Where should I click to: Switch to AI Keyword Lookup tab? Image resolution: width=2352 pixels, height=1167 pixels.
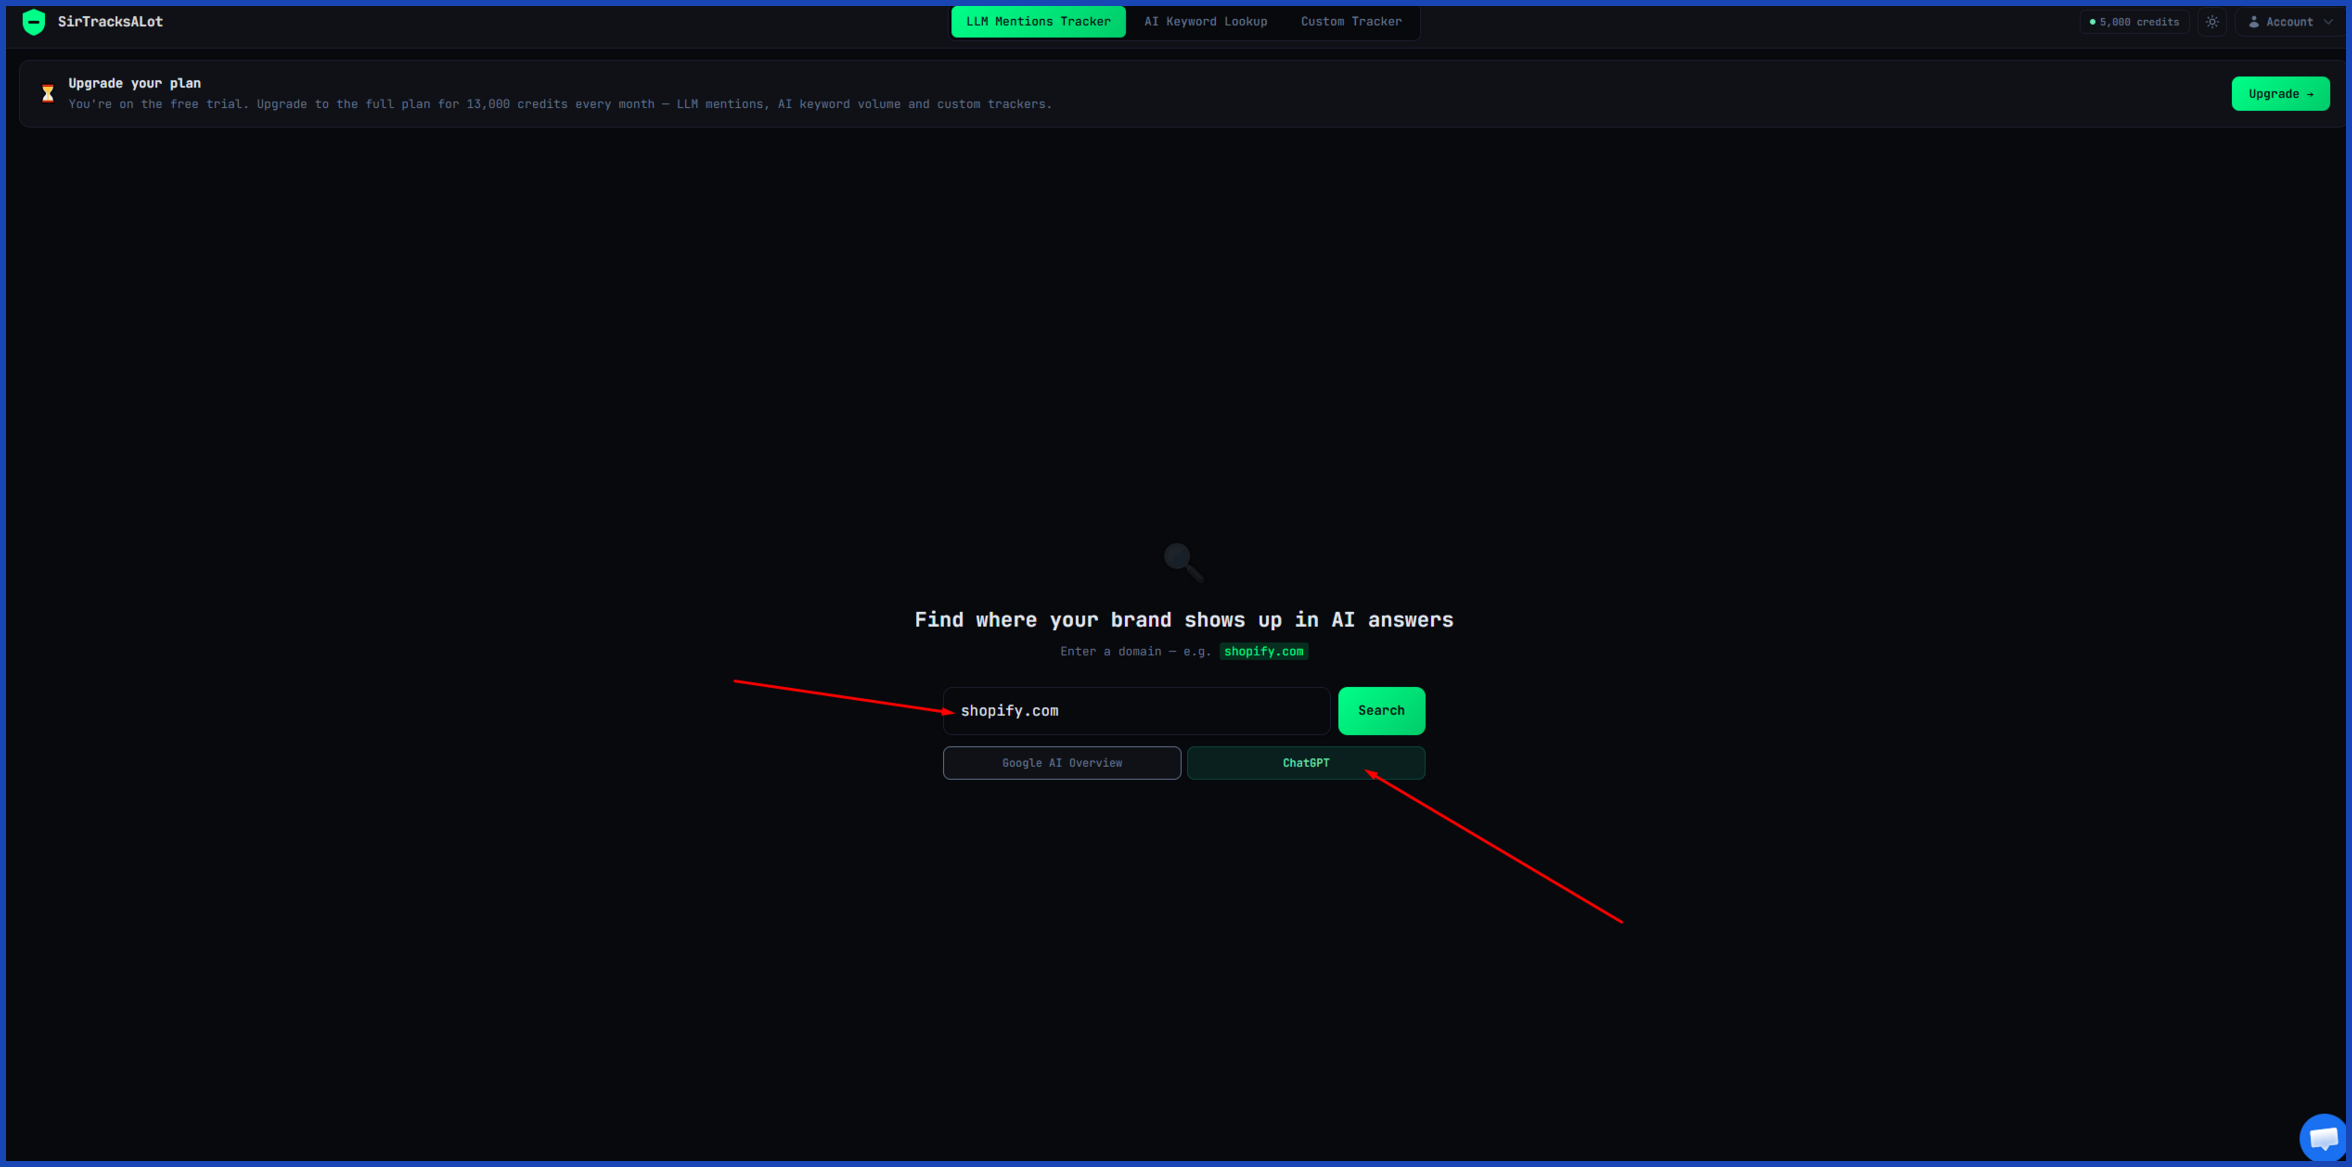1205,22
